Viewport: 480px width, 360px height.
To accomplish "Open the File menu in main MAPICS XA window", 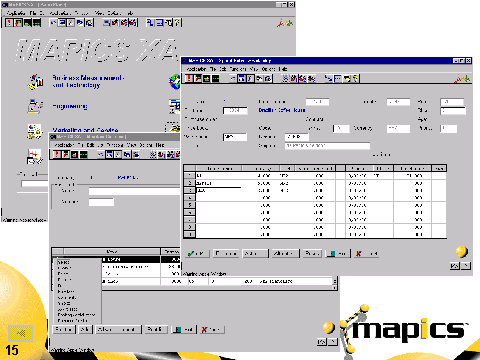I will coord(33,13).
